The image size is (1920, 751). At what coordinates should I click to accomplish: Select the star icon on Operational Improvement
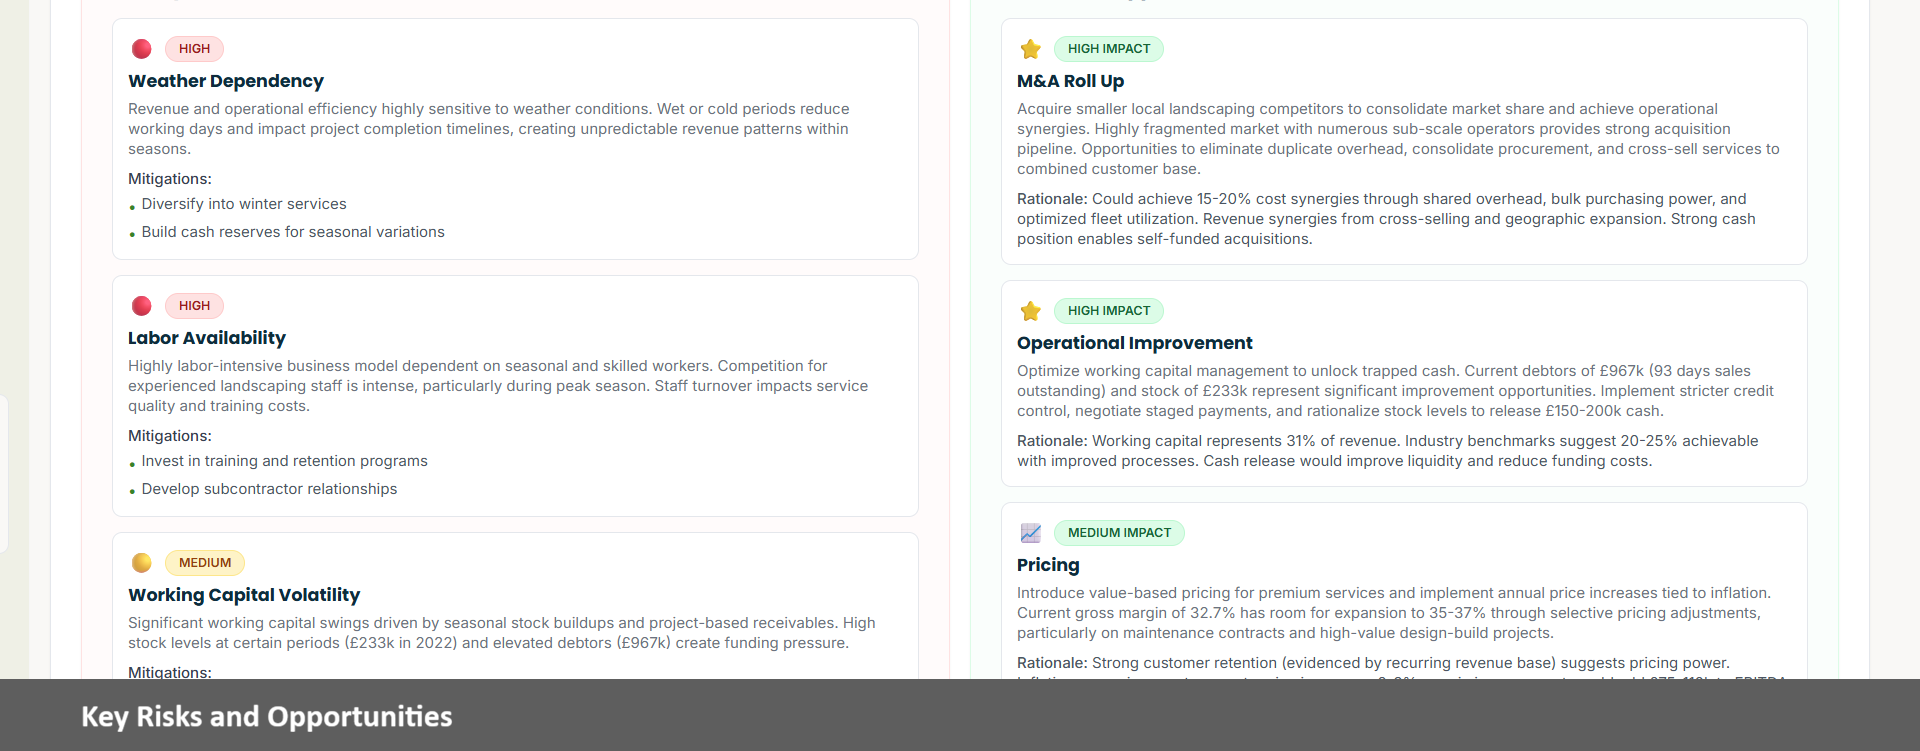(1031, 310)
